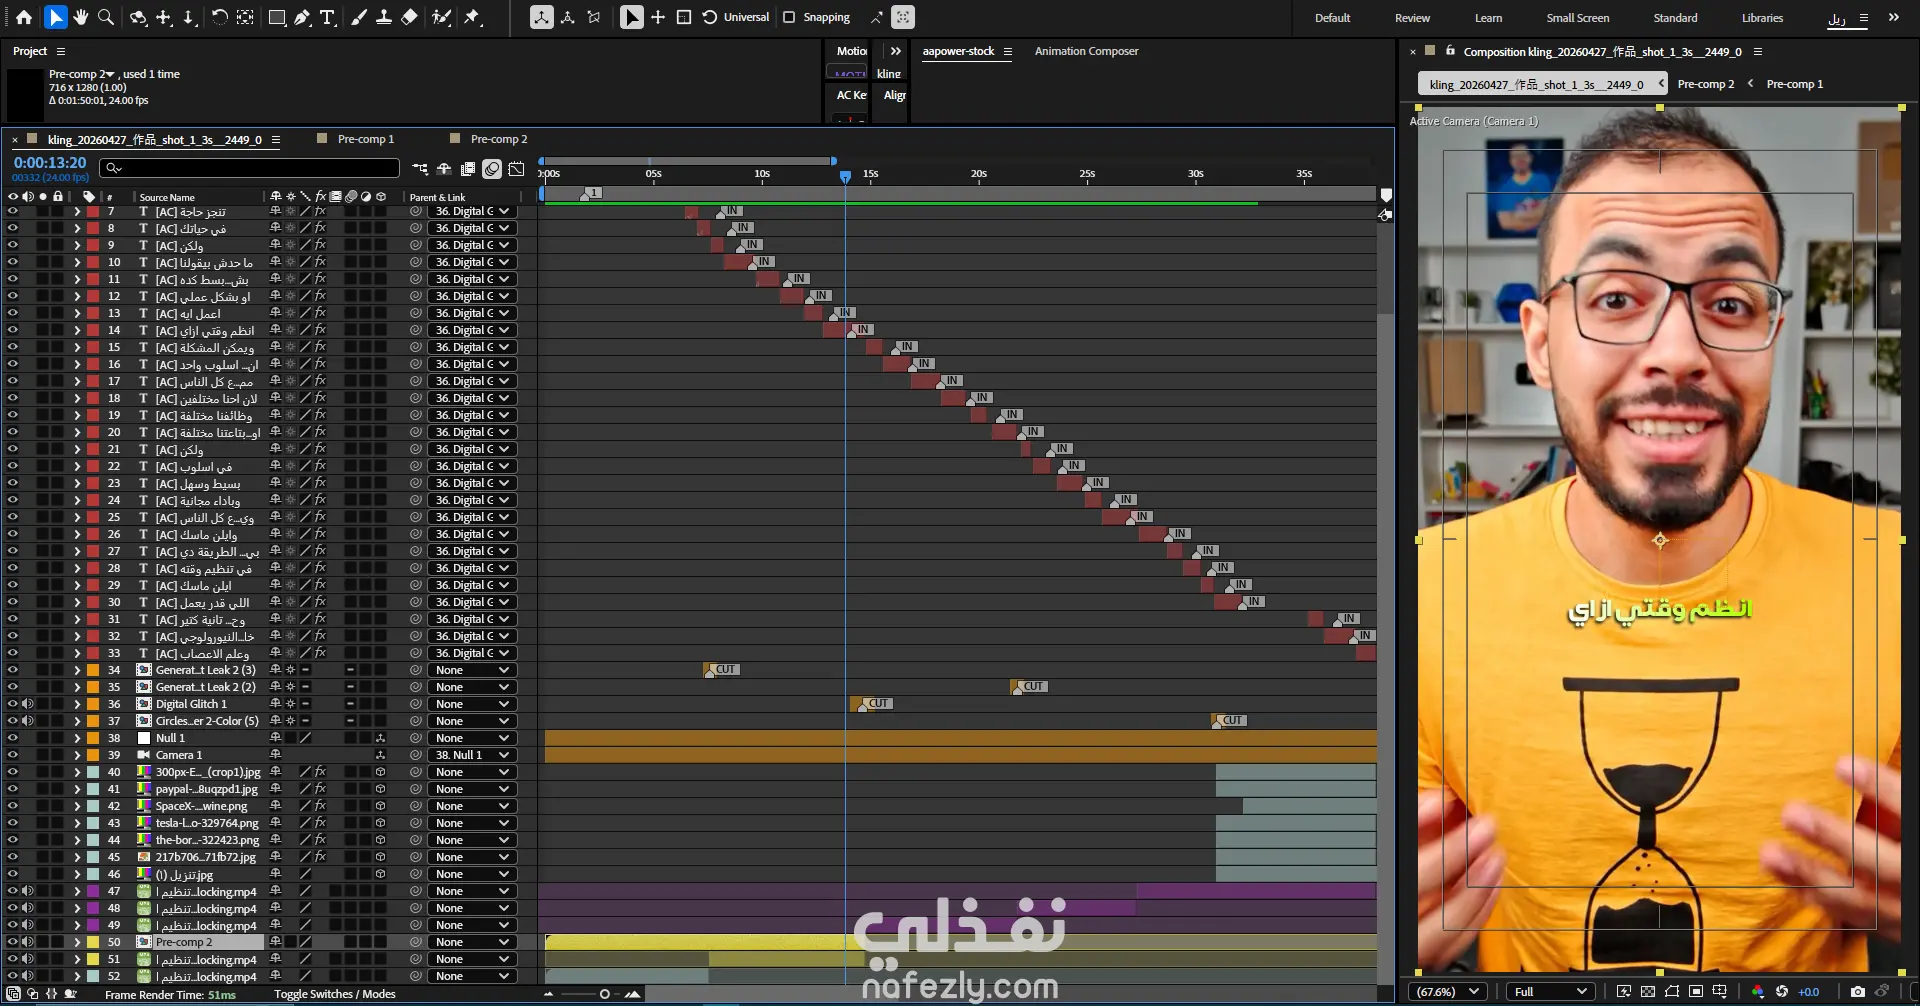Click the Fast Previews icon
Screen dimensions: 1920x1006
[x=1624, y=991]
